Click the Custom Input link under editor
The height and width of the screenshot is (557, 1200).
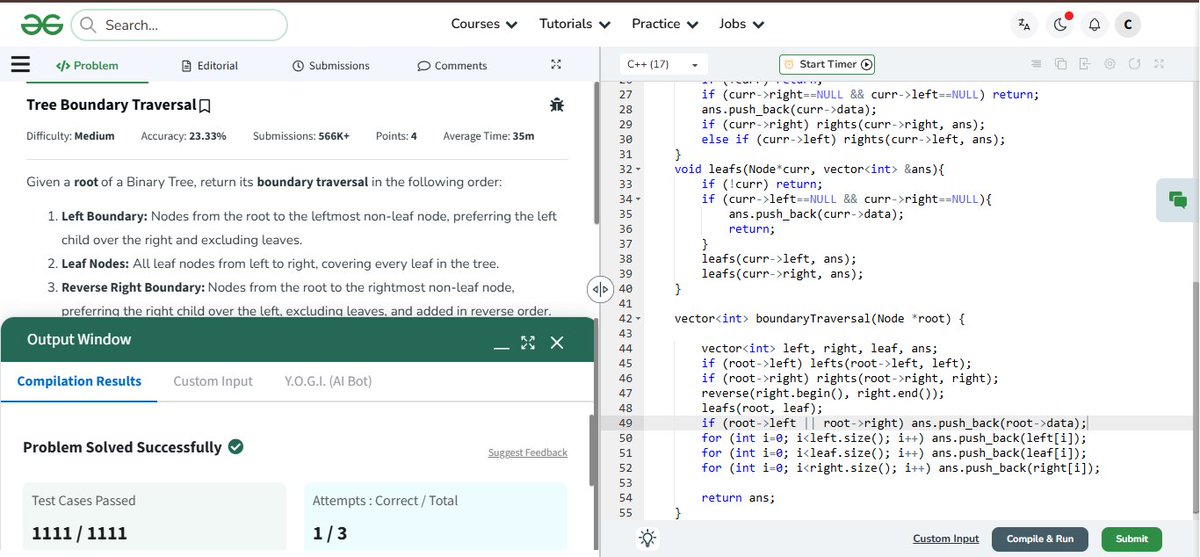tap(945, 539)
